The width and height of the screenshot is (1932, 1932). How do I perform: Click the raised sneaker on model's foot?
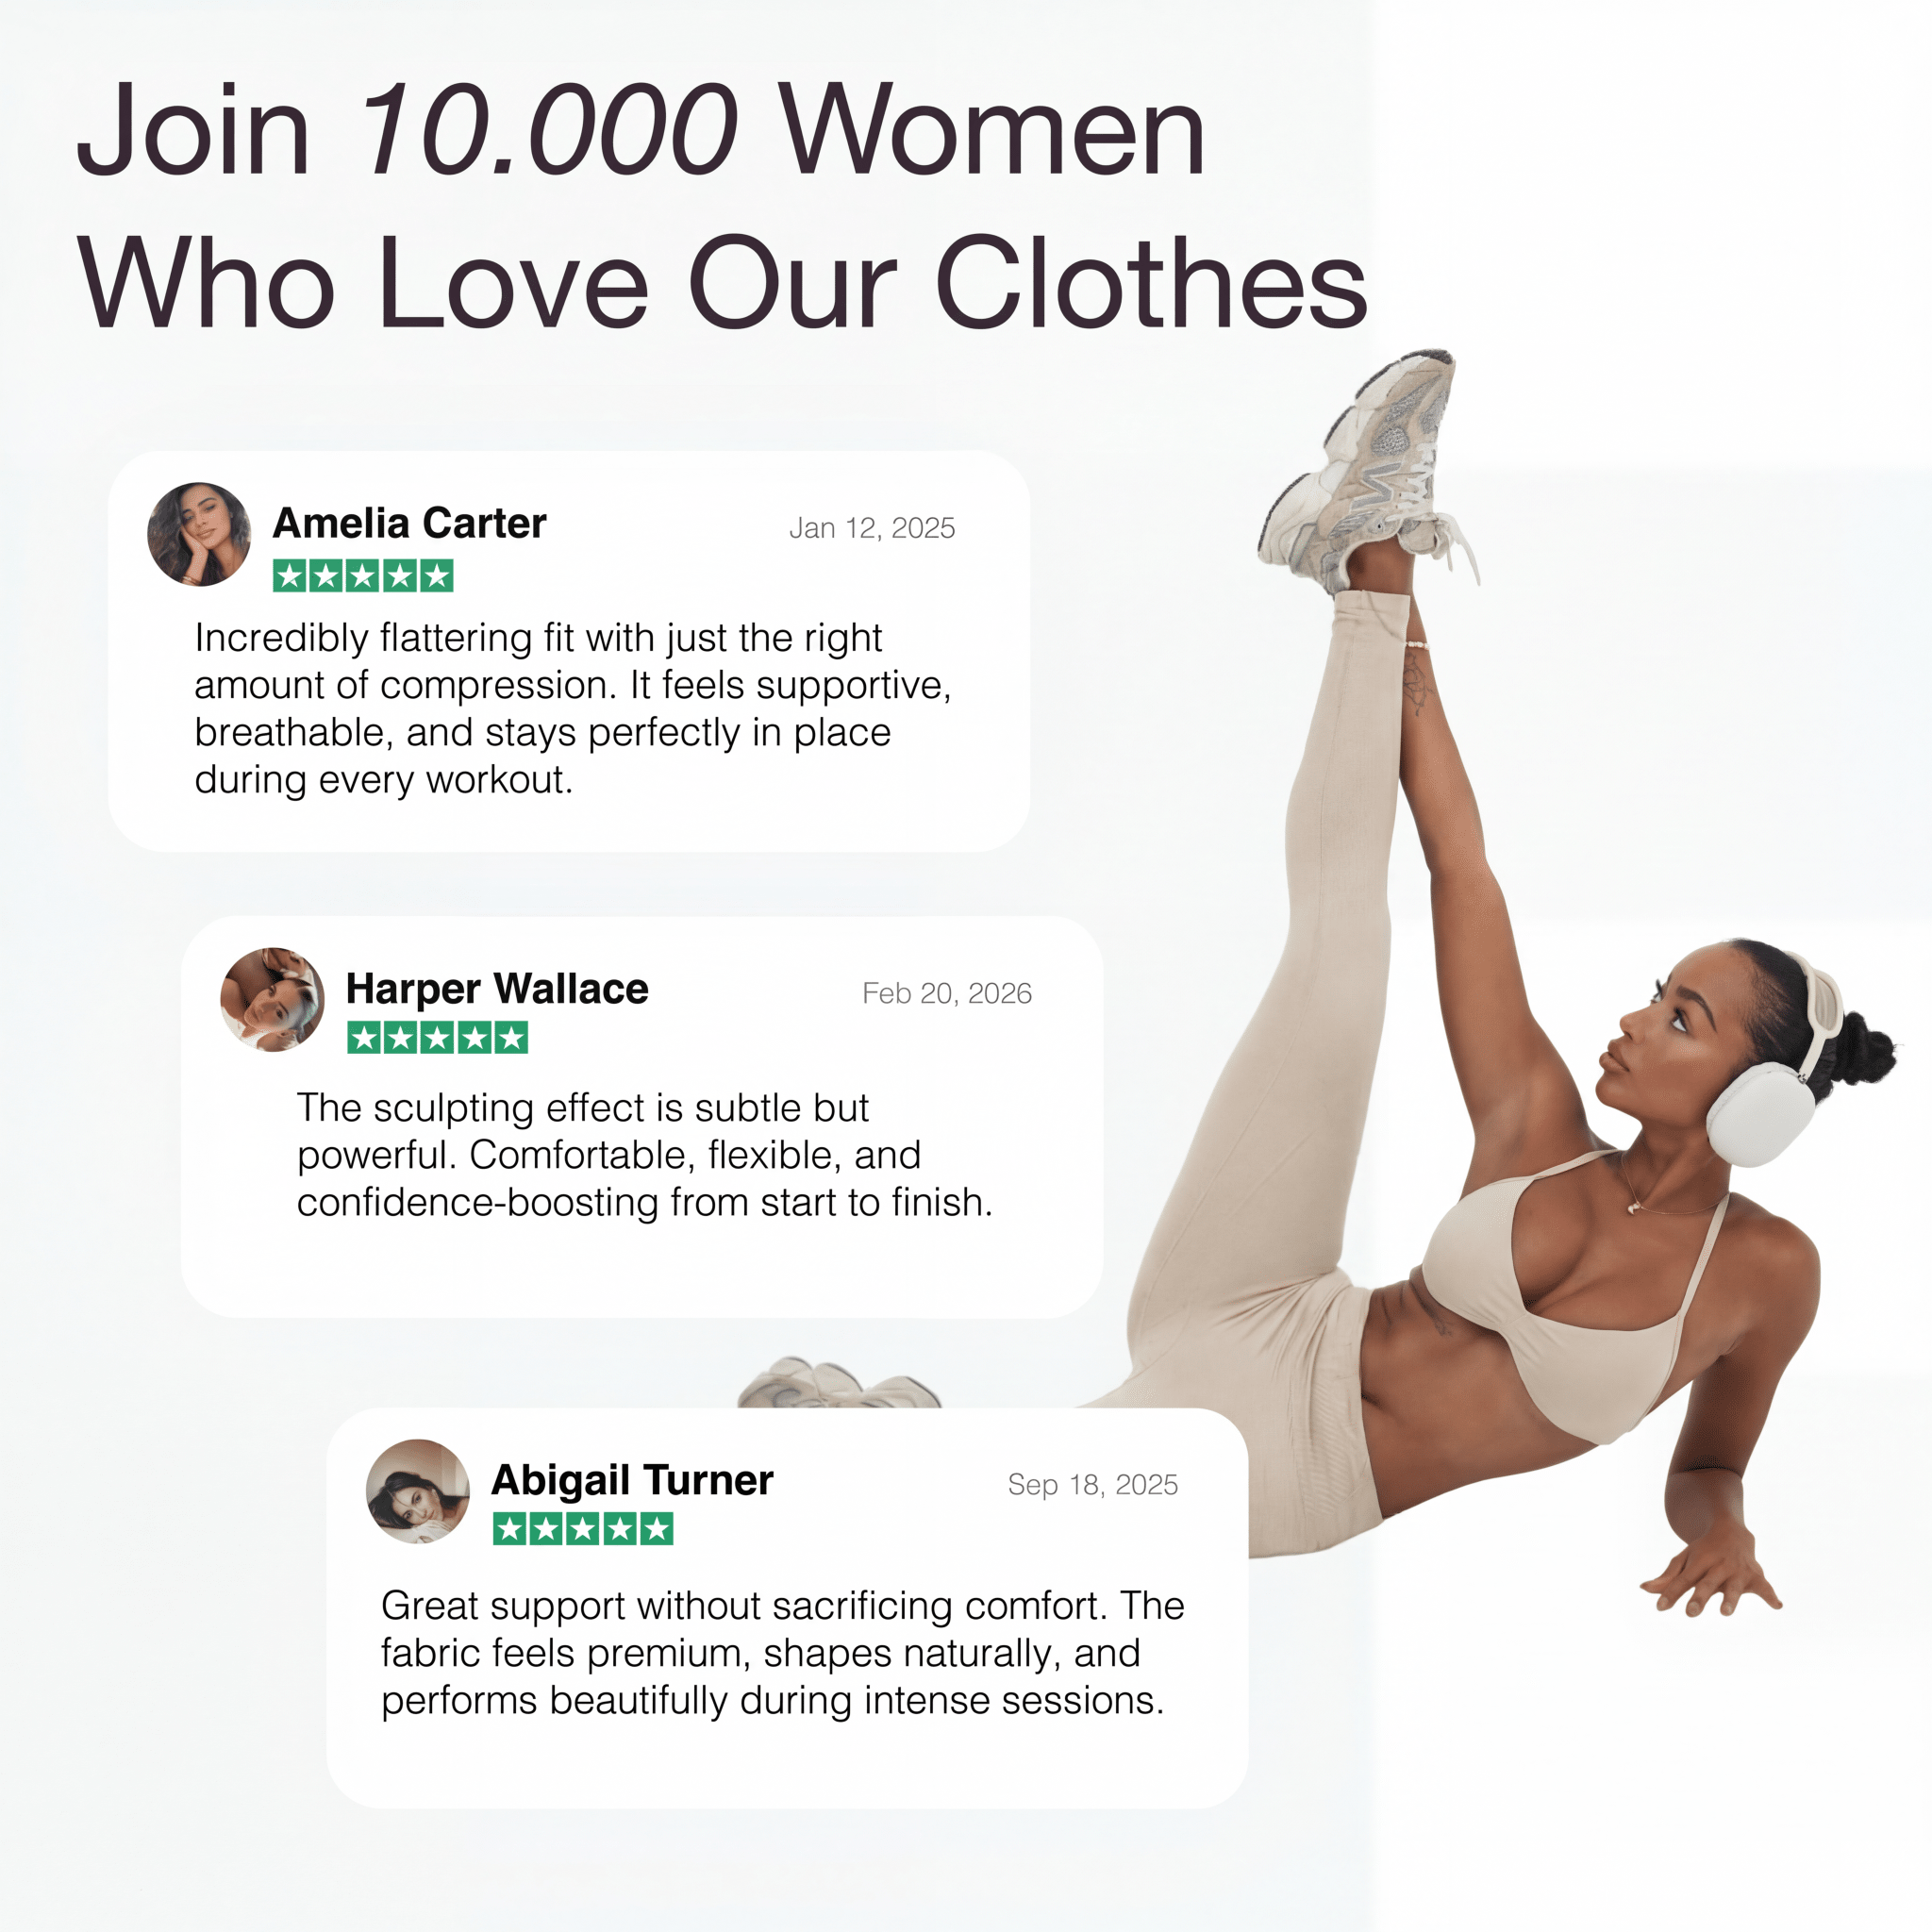coord(1367,470)
